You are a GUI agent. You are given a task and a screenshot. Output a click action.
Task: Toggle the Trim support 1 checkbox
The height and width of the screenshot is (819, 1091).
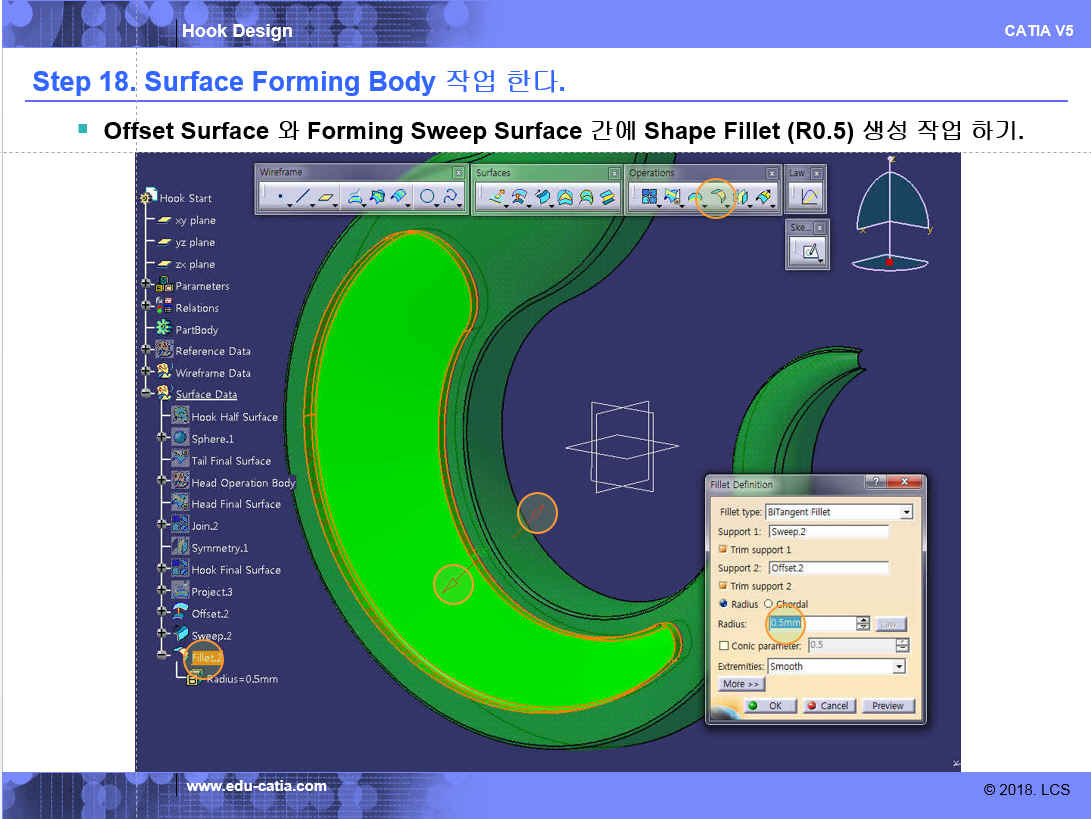(x=723, y=550)
